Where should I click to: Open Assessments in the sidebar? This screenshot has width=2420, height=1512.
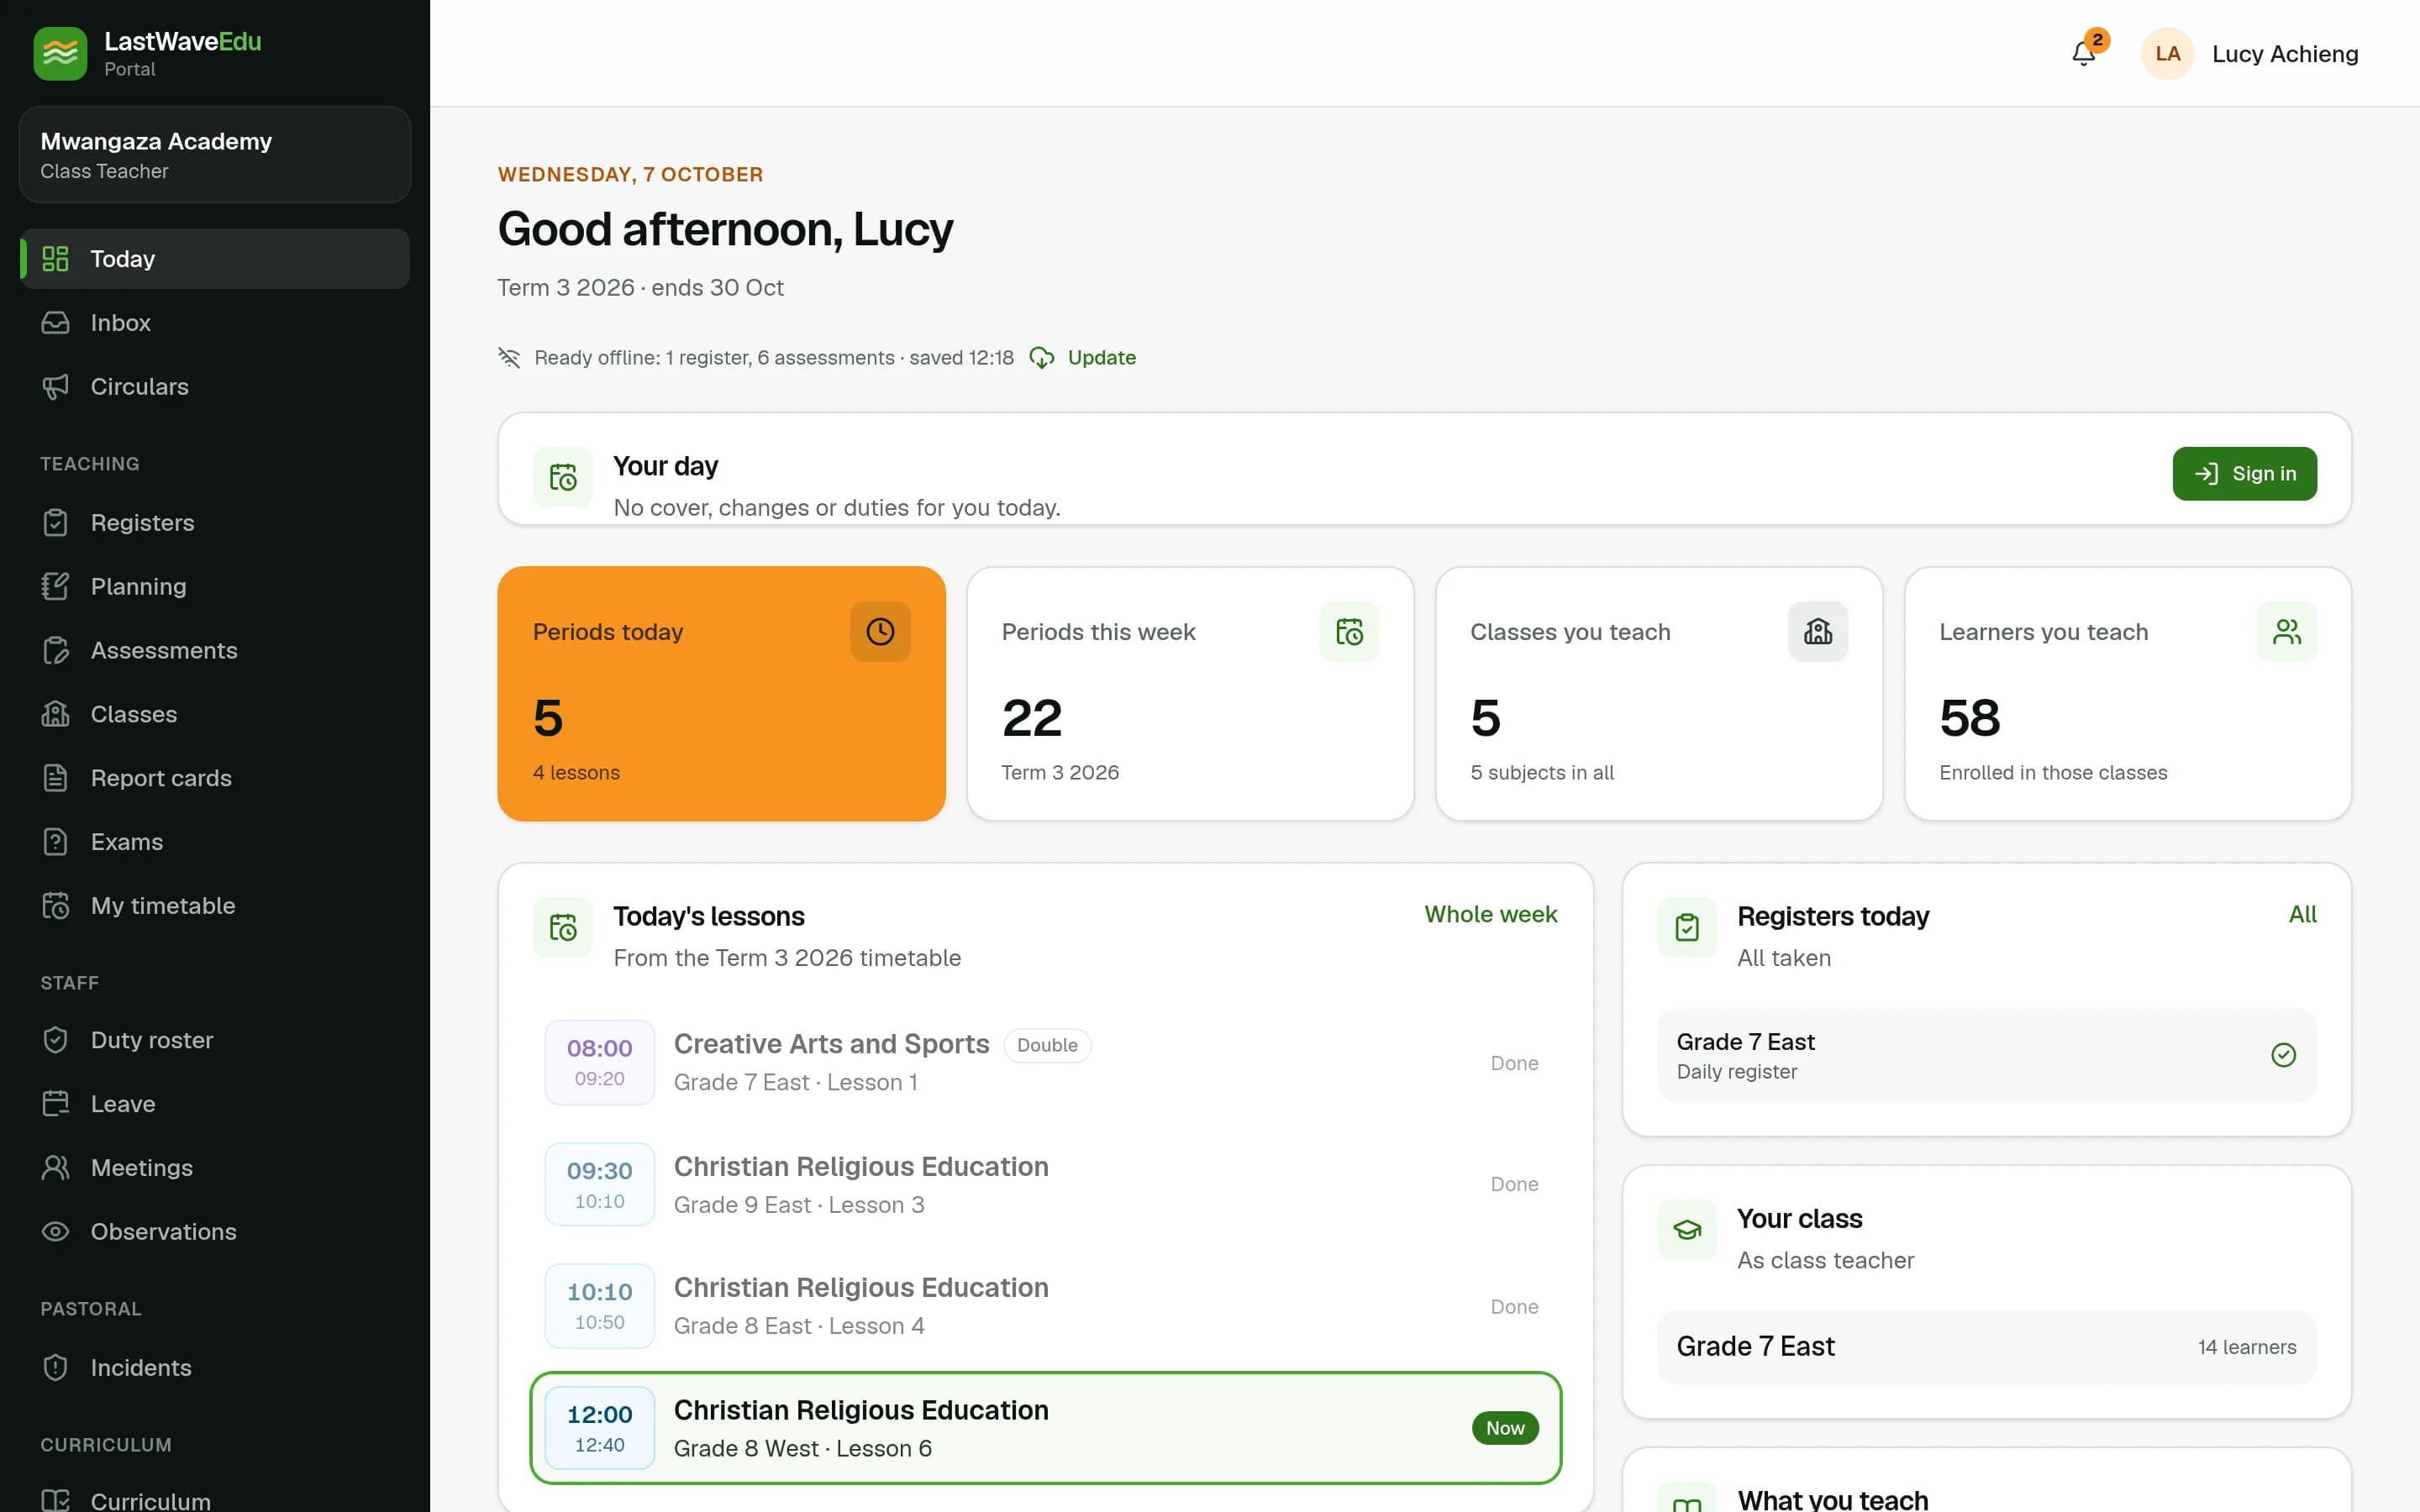(x=215, y=651)
